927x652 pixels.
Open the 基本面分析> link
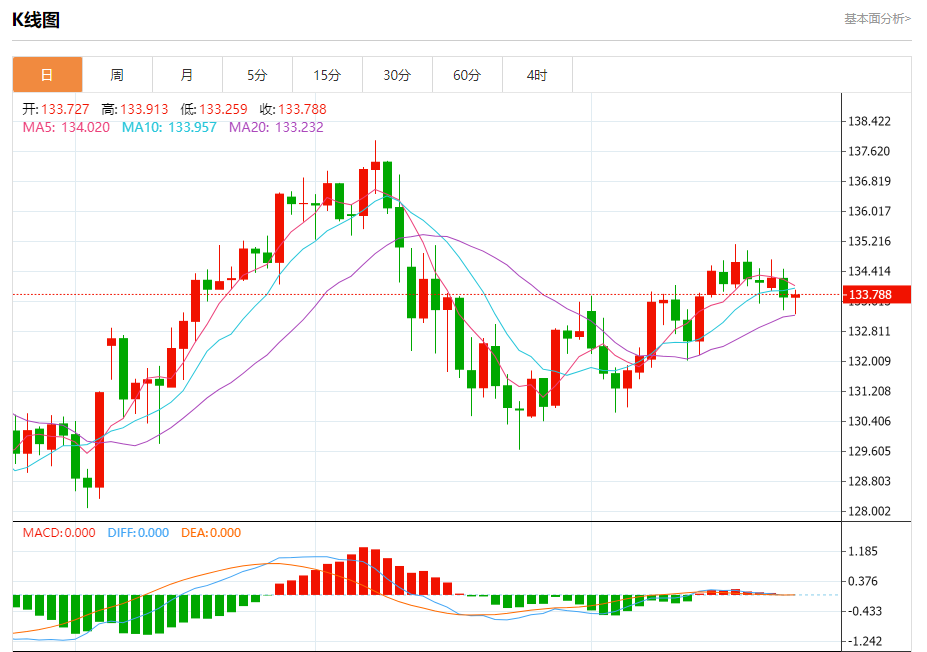[x=877, y=19]
